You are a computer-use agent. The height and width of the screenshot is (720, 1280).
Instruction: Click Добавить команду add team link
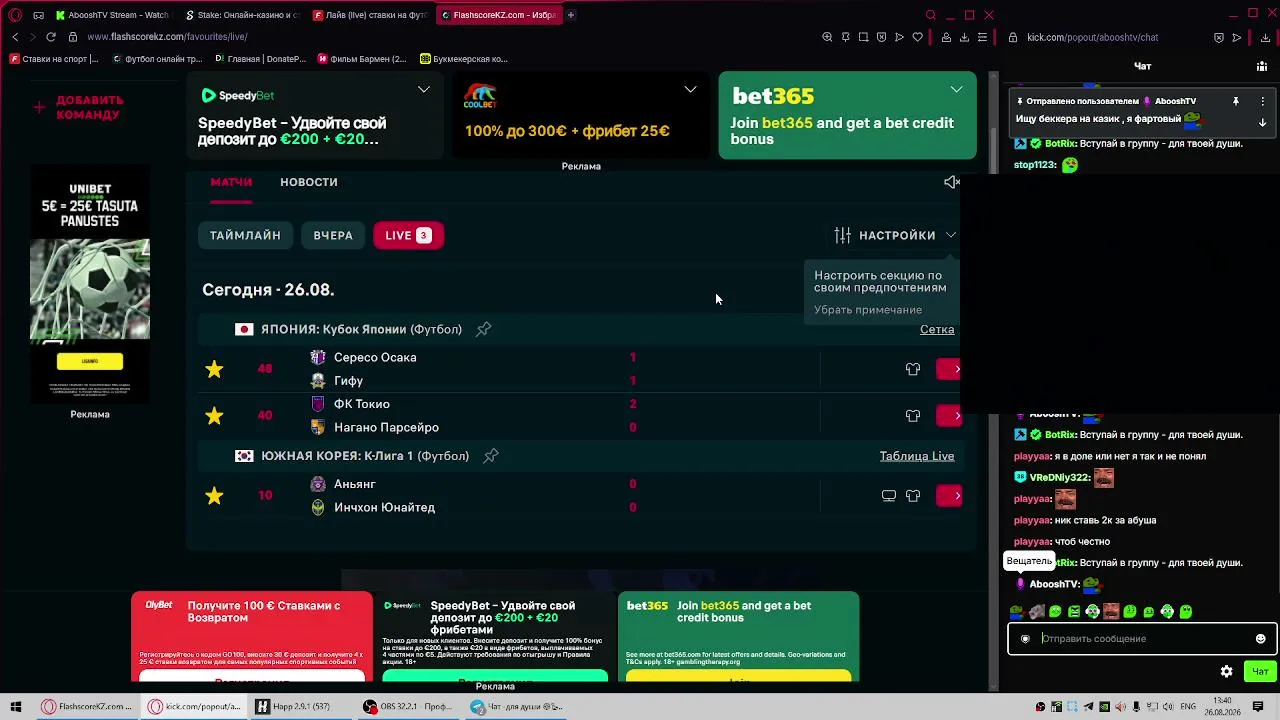pyautogui.click(x=79, y=107)
